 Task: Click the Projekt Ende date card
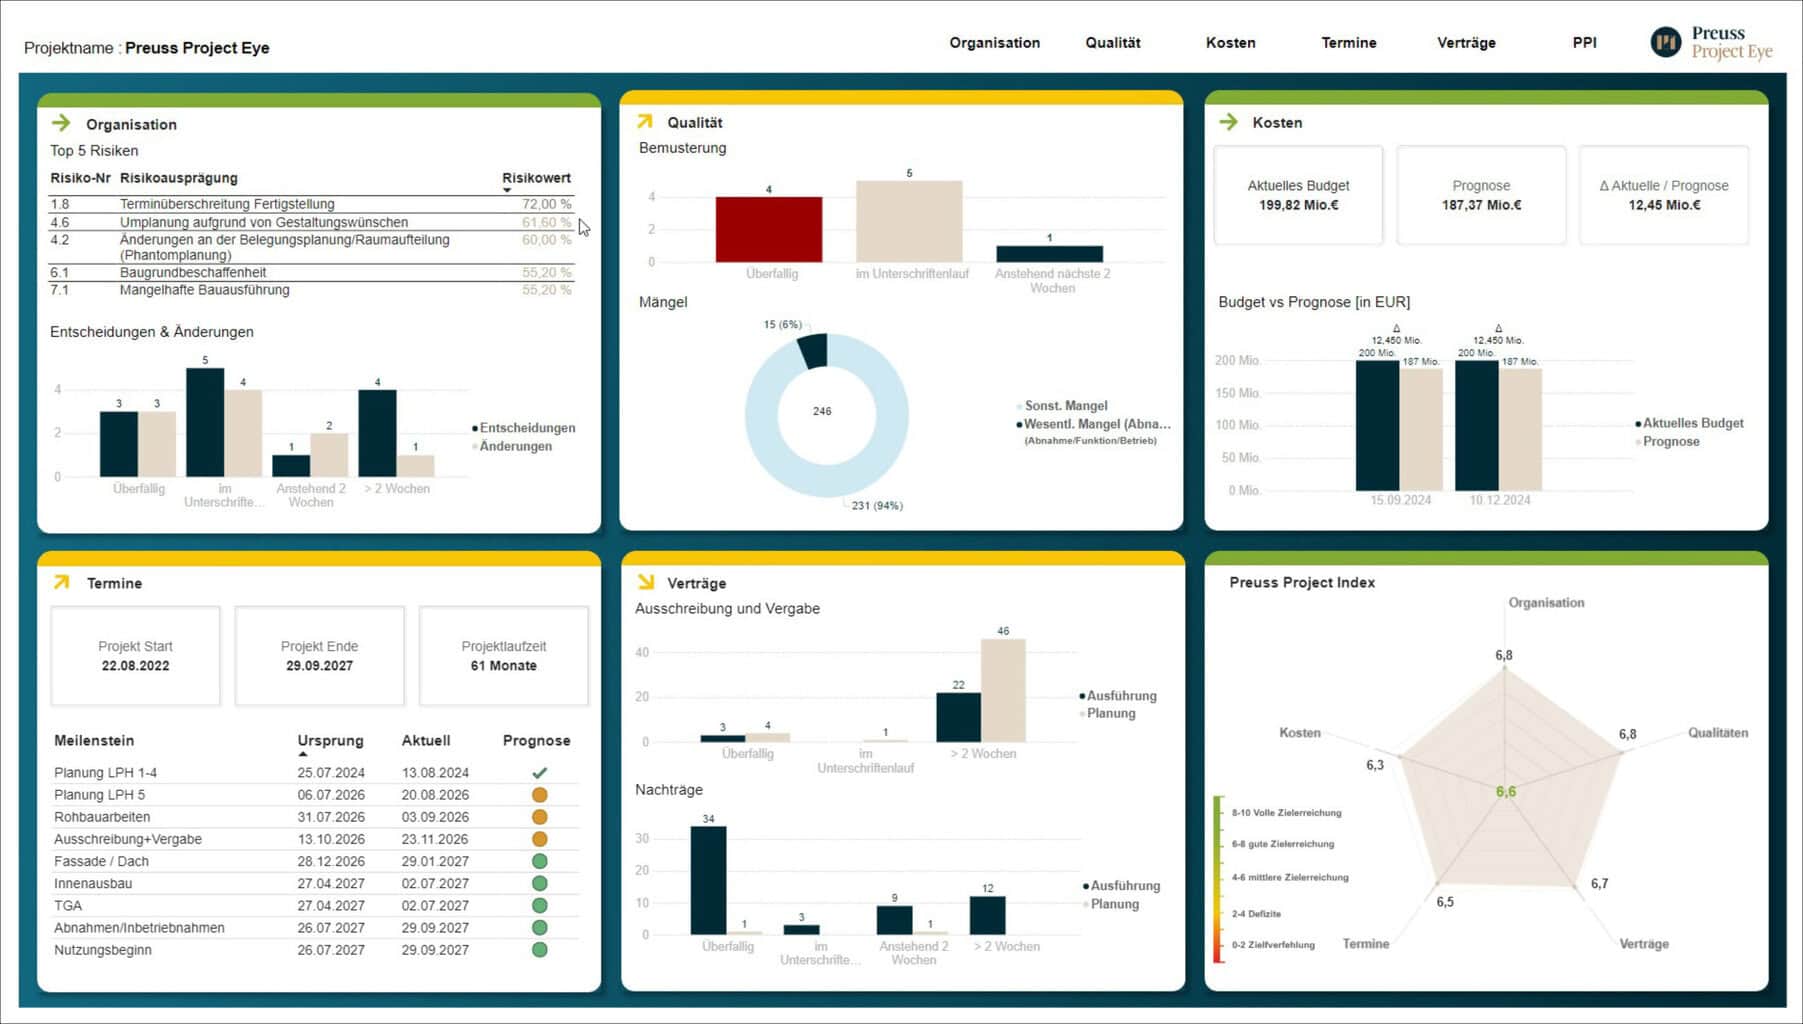click(319, 656)
